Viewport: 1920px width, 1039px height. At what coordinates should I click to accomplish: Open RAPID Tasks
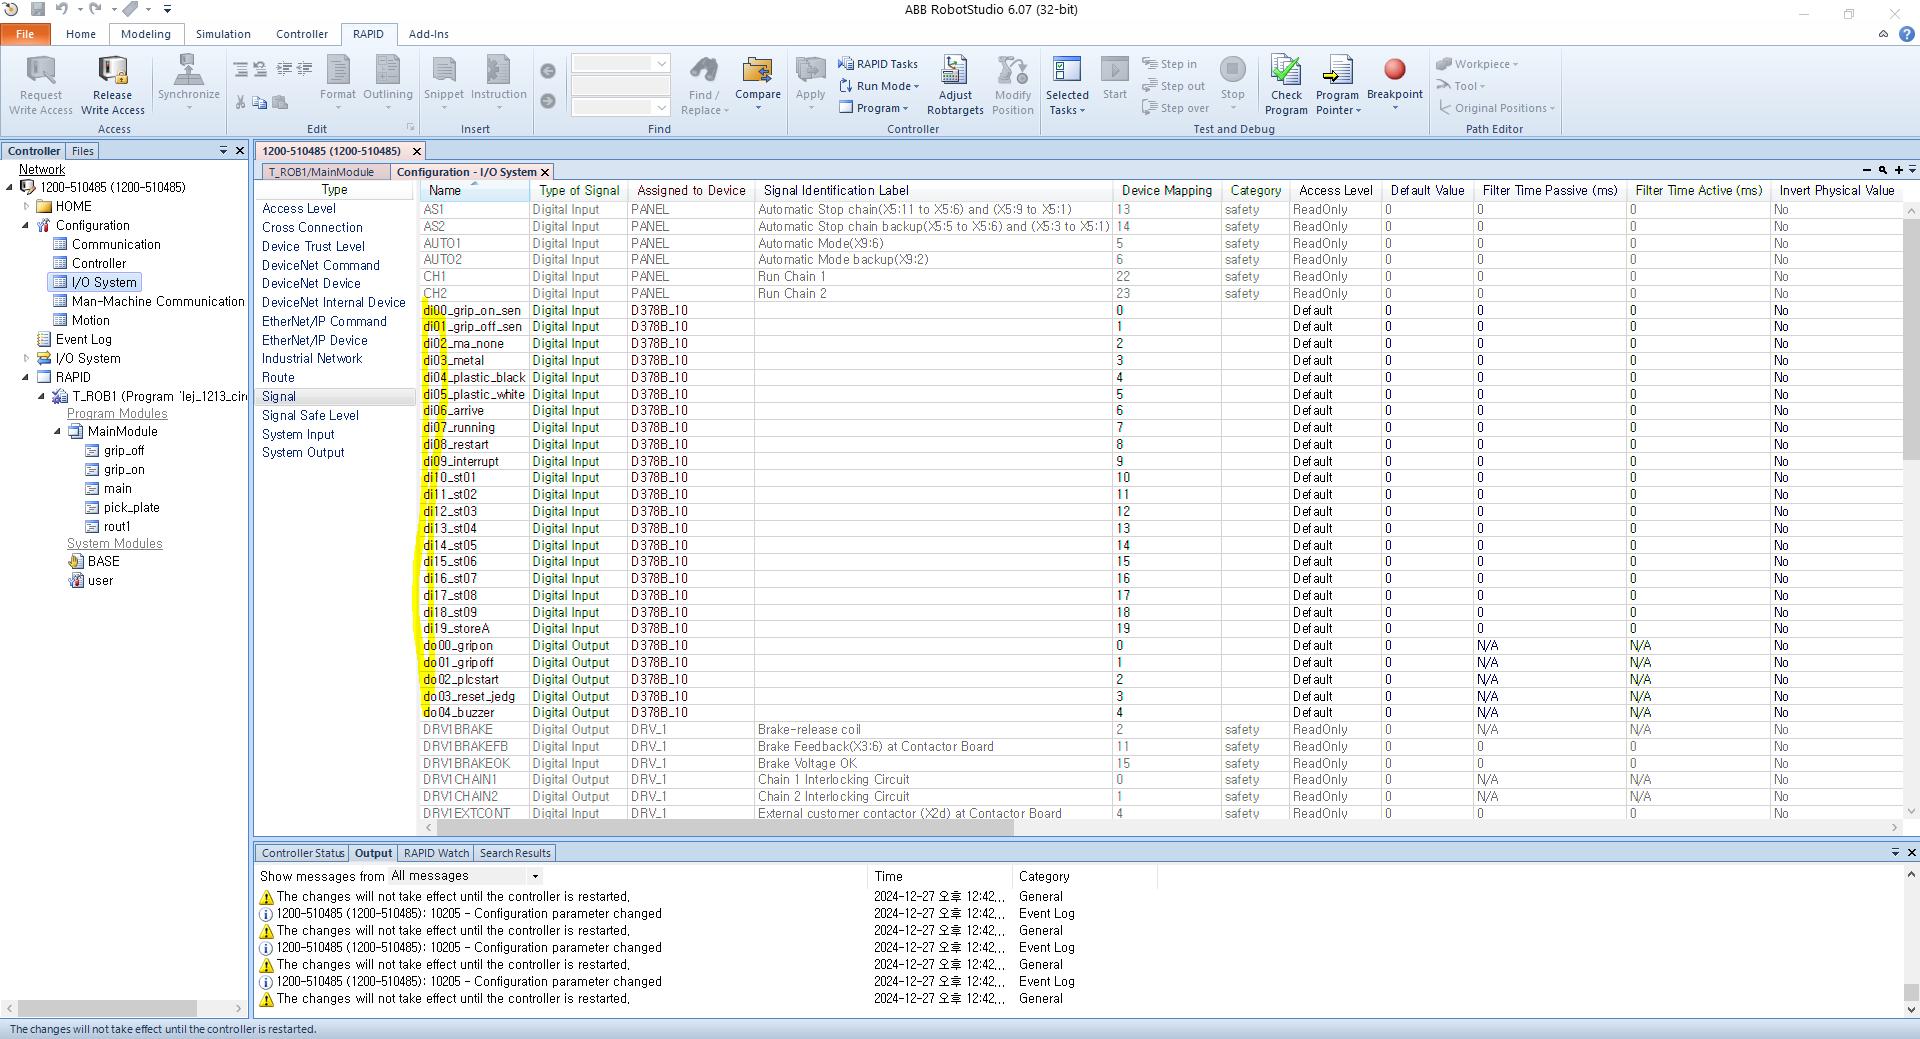(x=878, y=64)
